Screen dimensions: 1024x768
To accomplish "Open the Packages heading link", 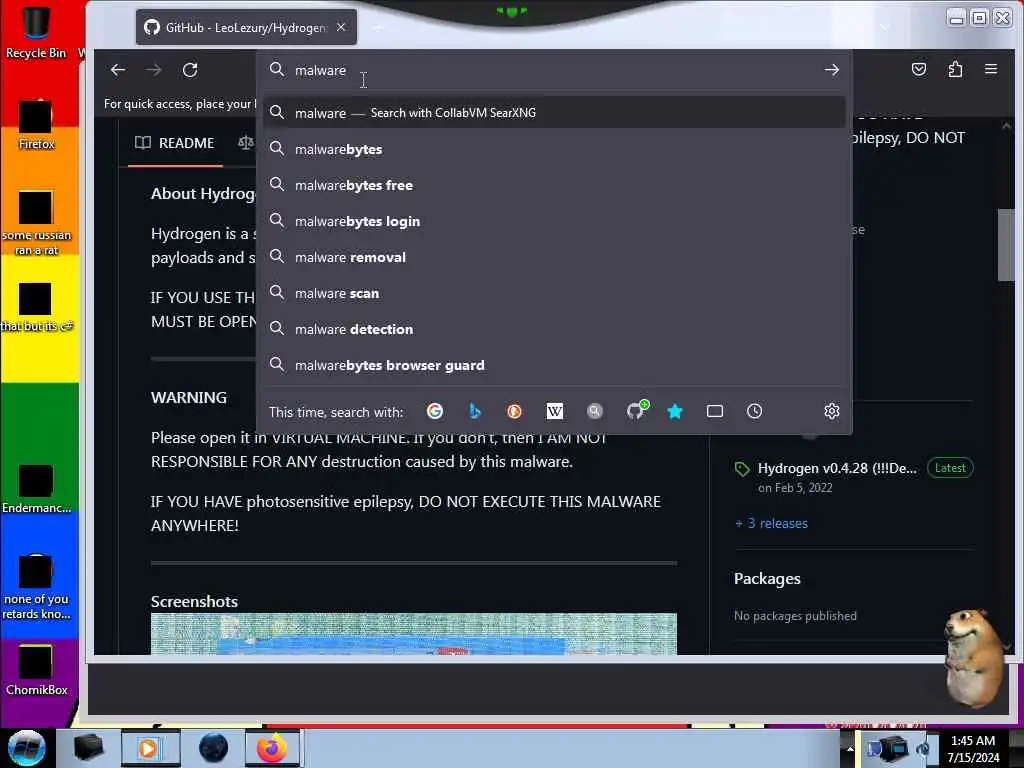I will [x=767, y=579].
